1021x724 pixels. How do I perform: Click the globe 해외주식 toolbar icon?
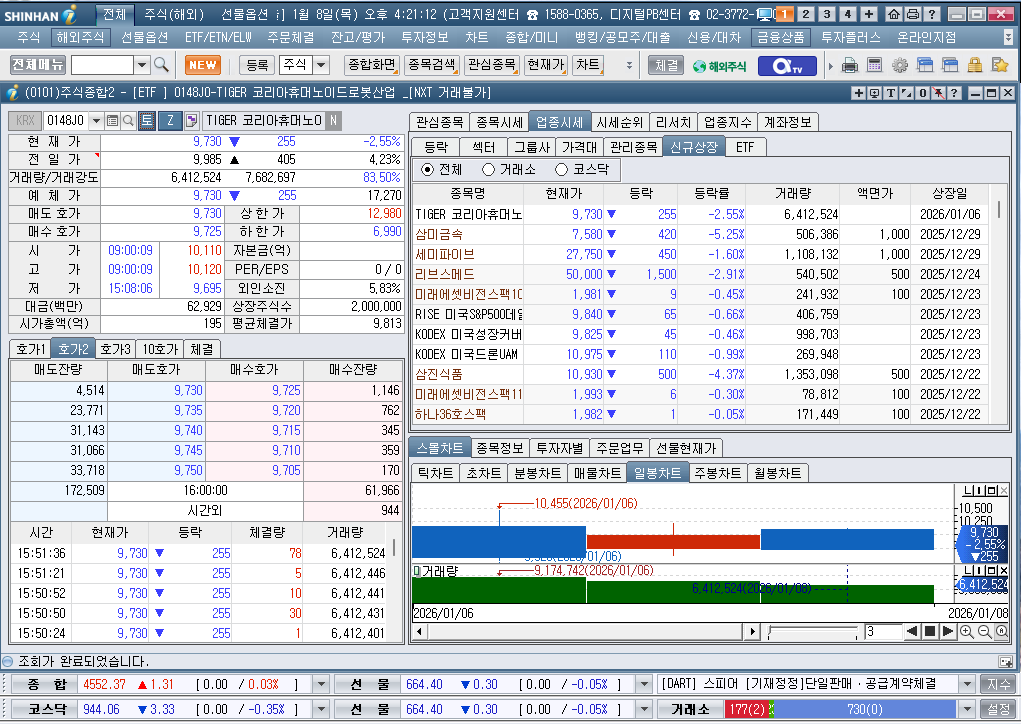pyautogui.click(x=720, y=66)
